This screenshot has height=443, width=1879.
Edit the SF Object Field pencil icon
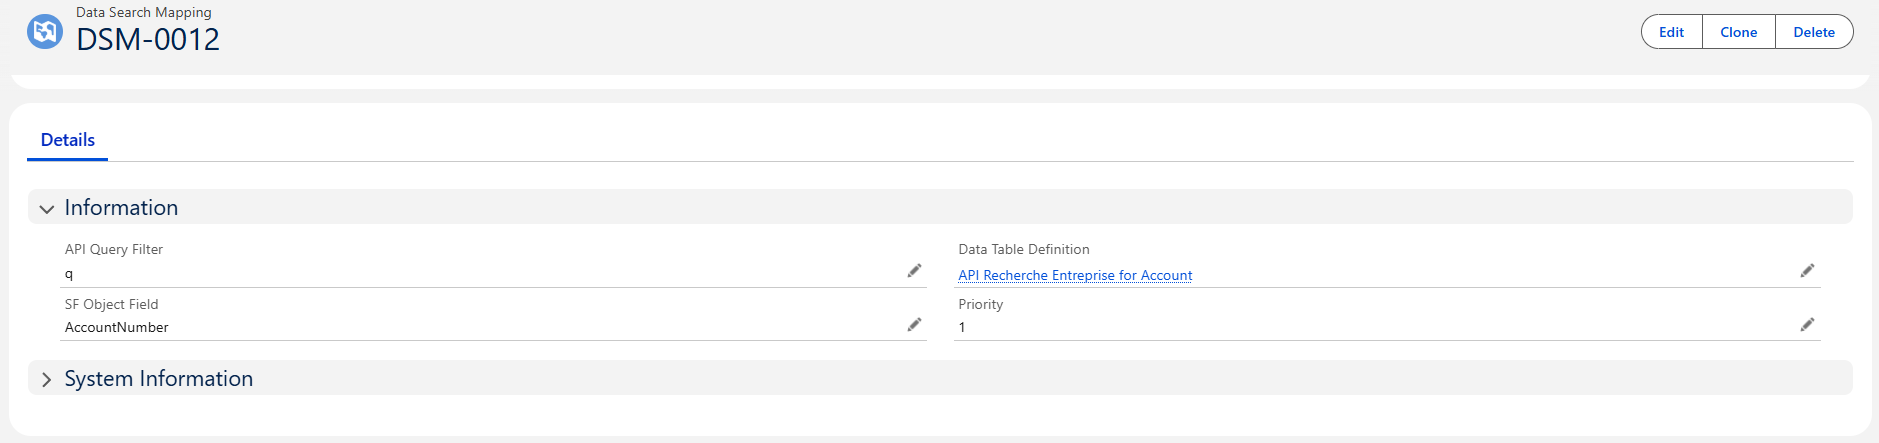pos(914,325)
